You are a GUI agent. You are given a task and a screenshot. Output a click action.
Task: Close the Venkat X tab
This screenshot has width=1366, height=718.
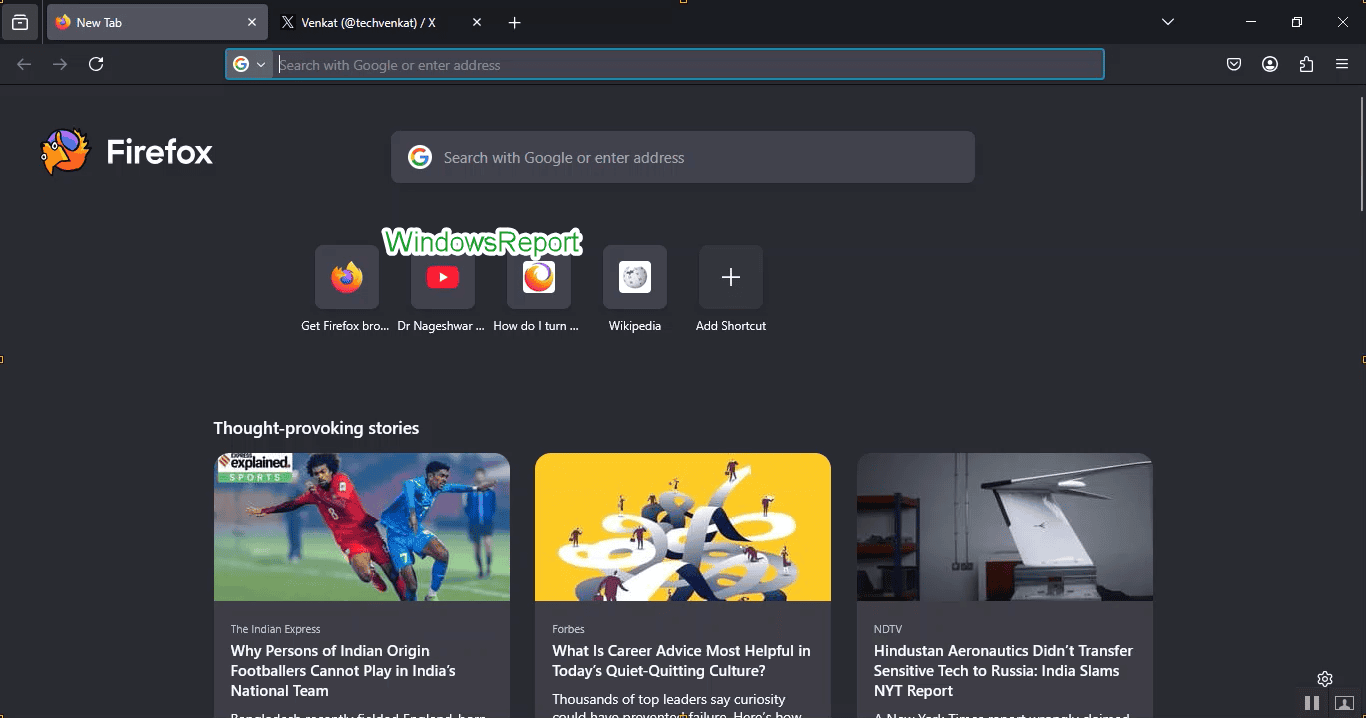coord(476,22)
